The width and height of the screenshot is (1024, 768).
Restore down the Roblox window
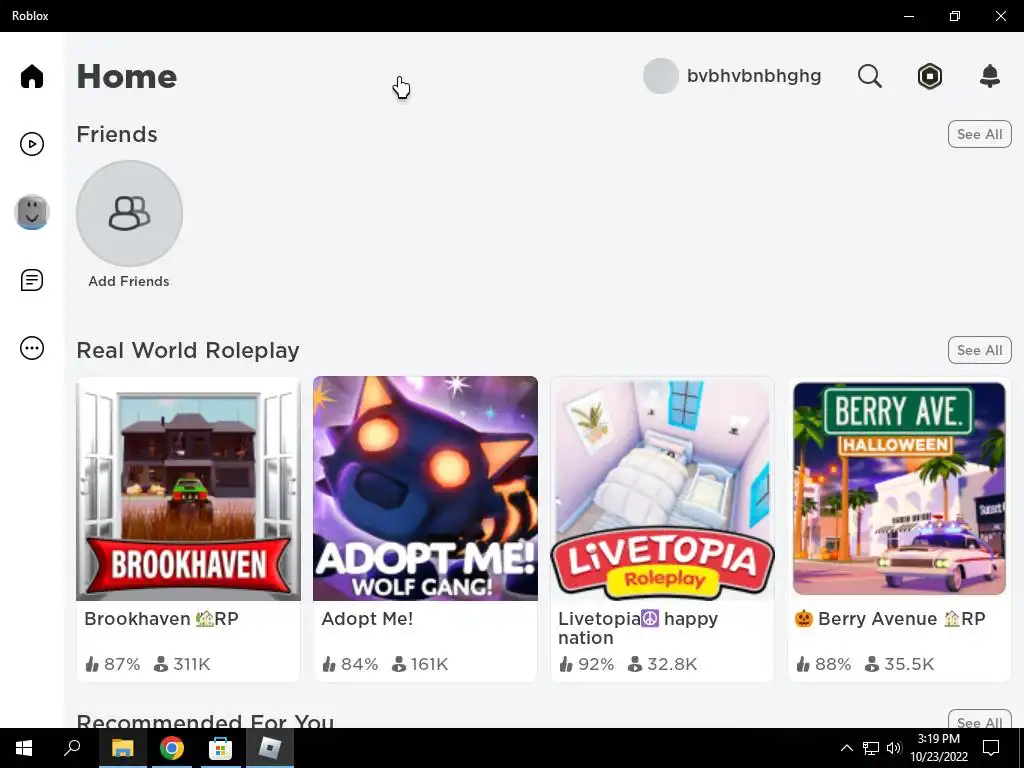point(955,16)
